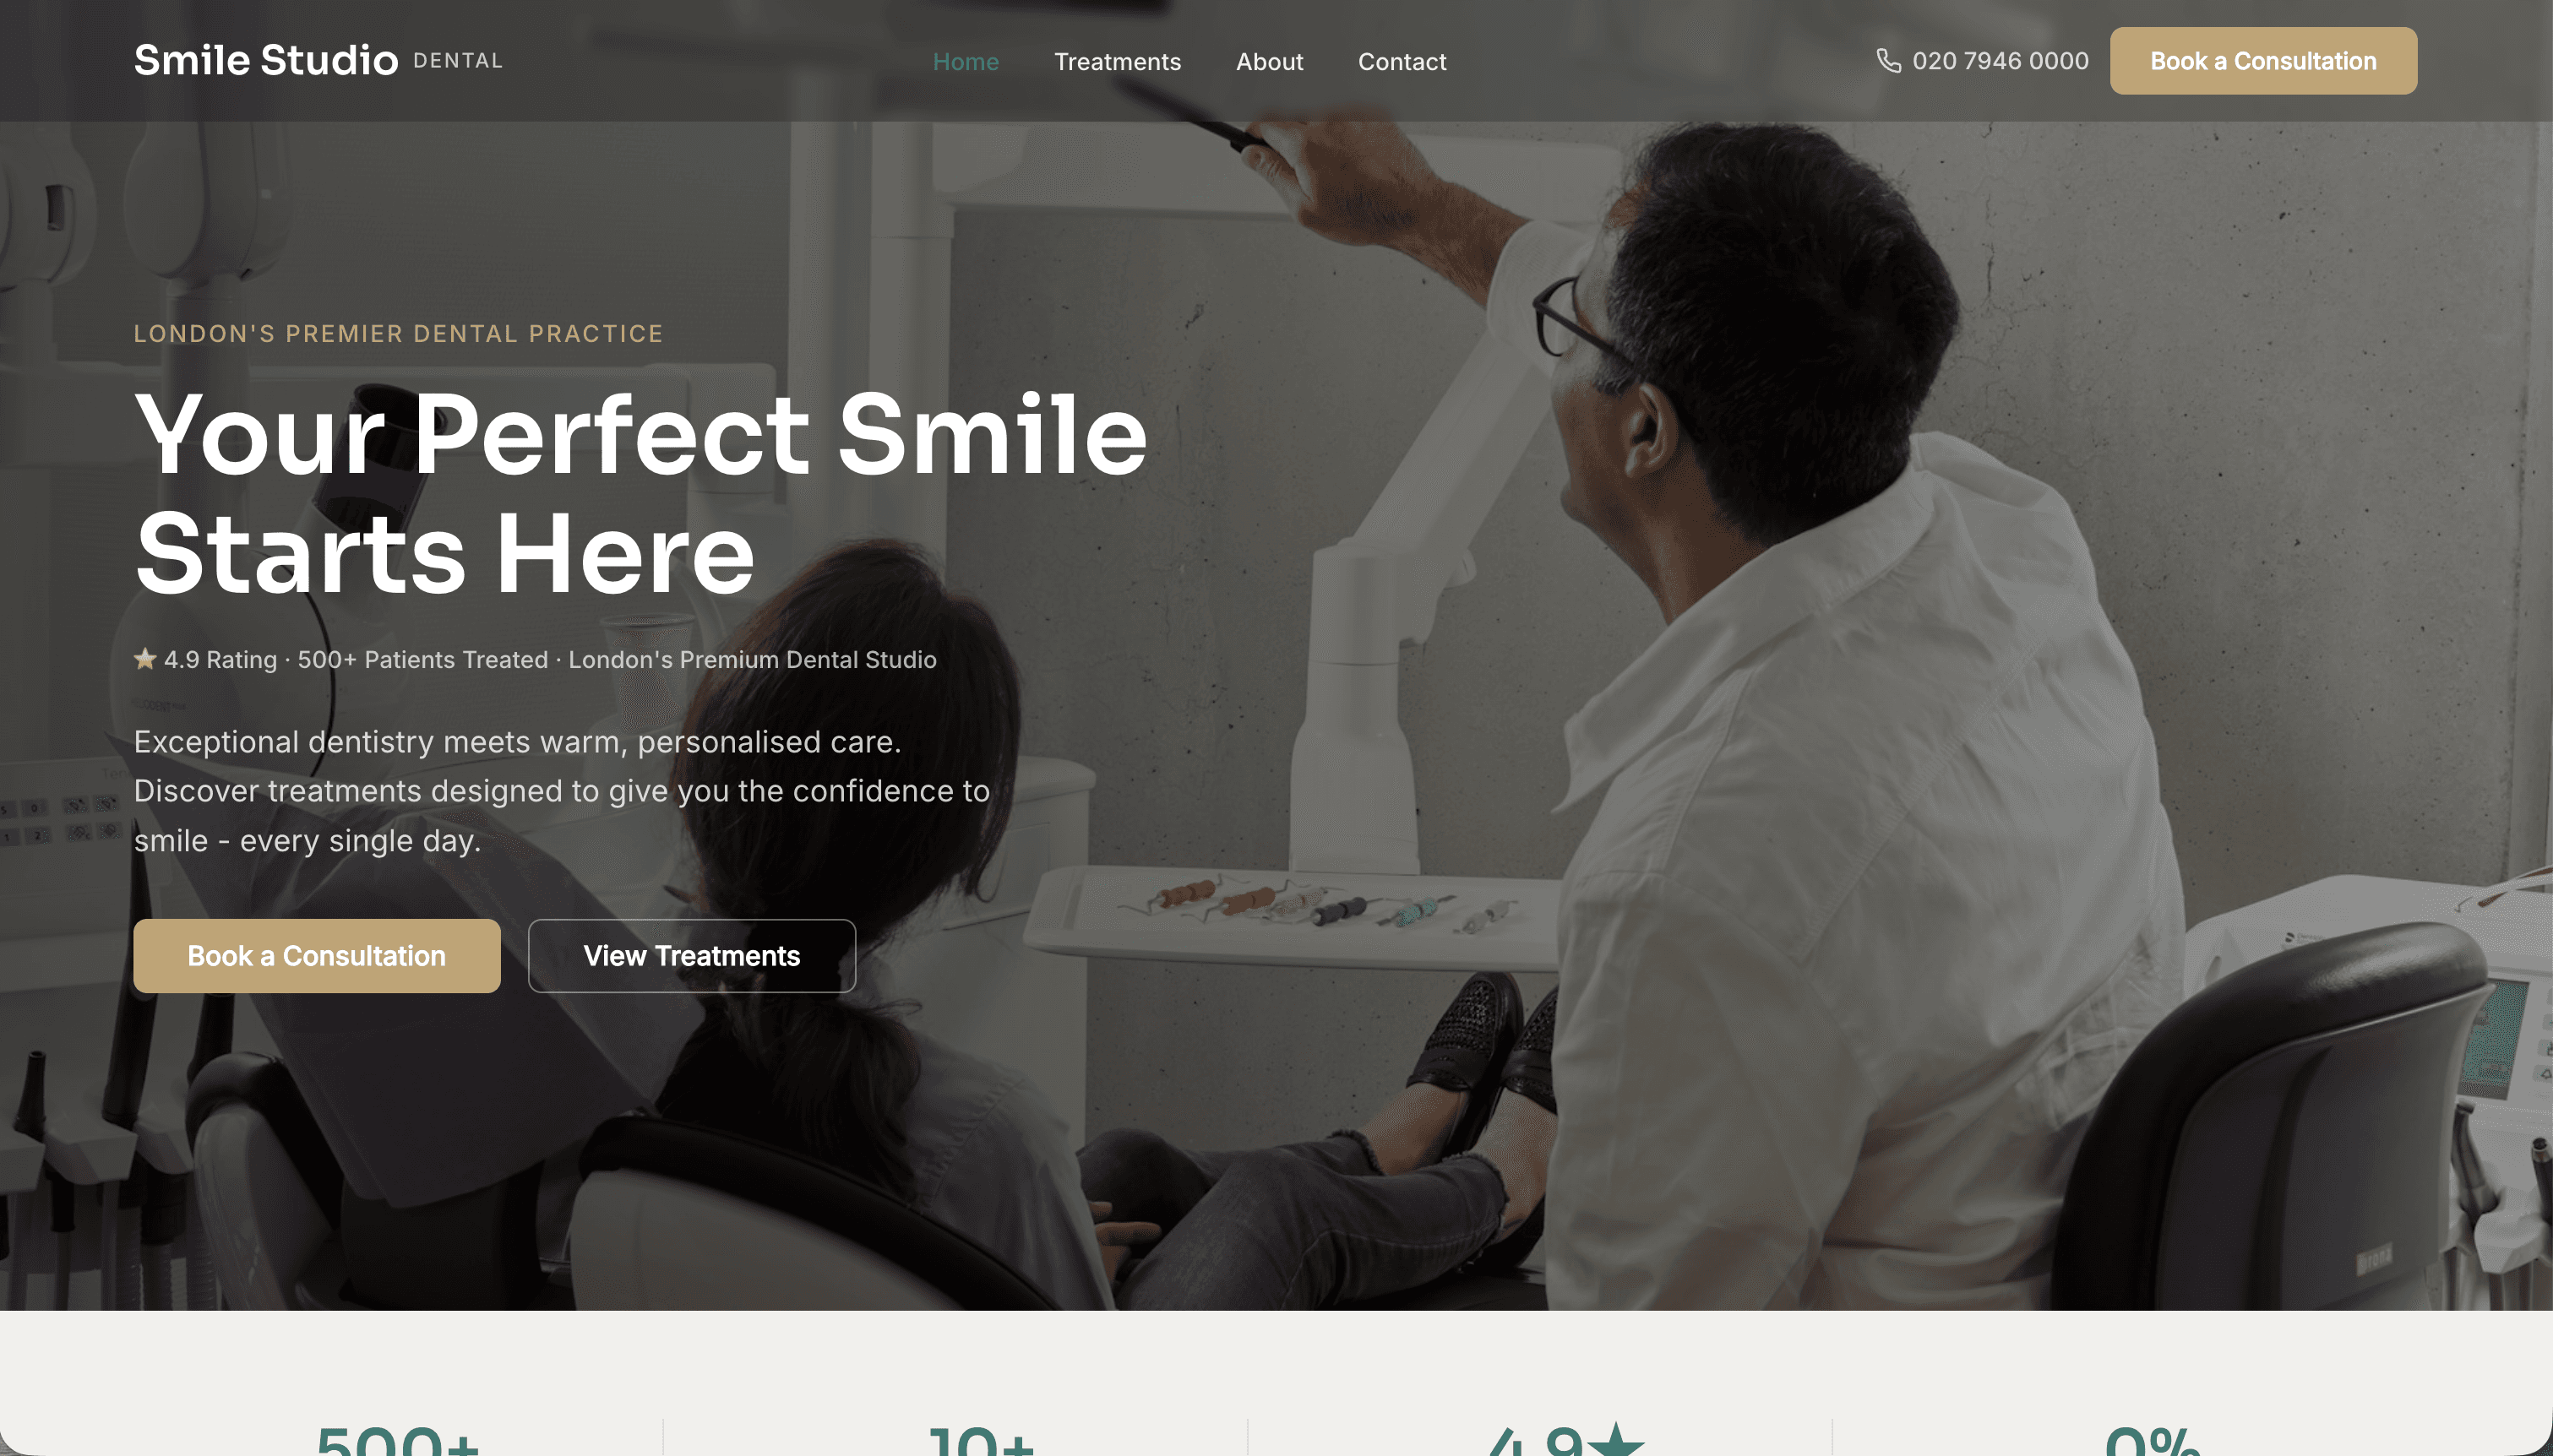This screenshot has height=1456, width=2553.
Task: Click the 500+ statistic counter
Action: pyautogui.click(x=398, y=1440)
